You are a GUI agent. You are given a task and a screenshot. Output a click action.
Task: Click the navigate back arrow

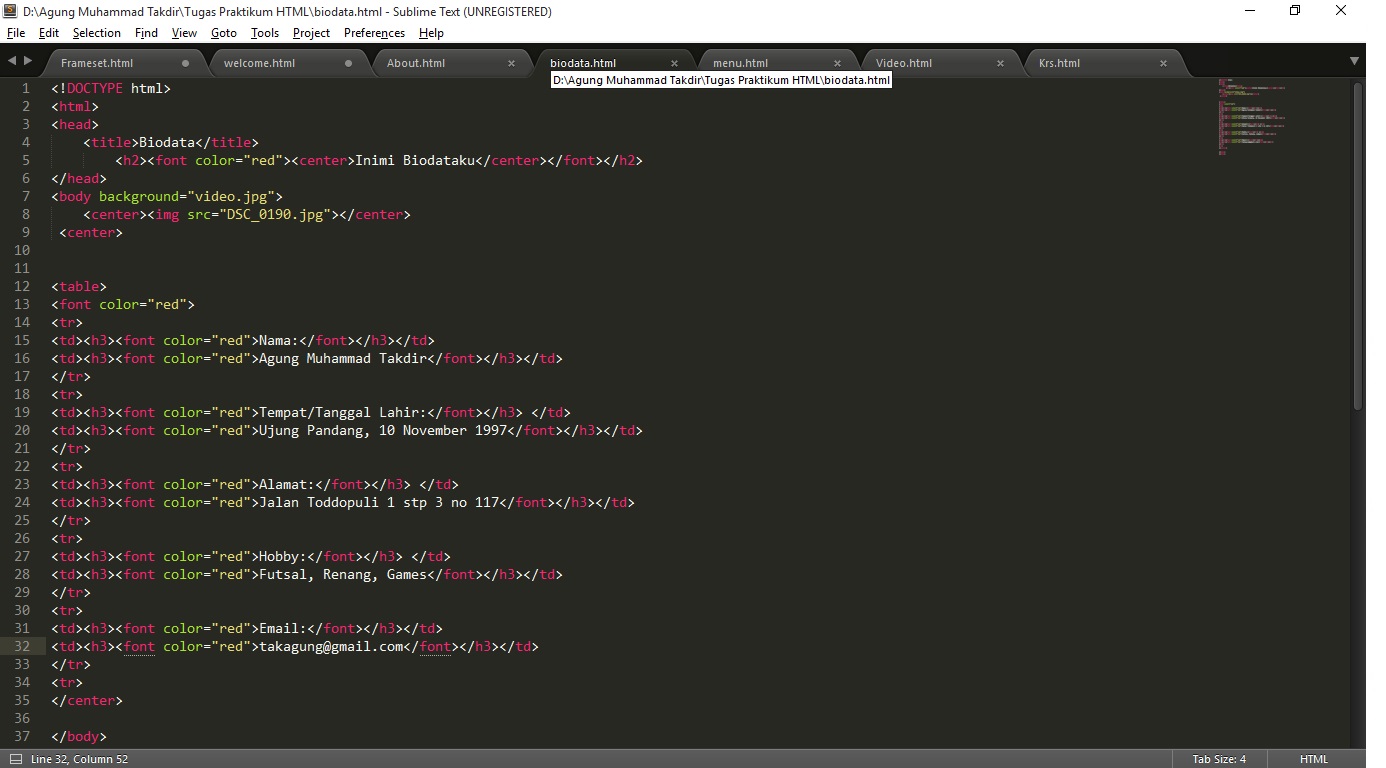point(10,61)
